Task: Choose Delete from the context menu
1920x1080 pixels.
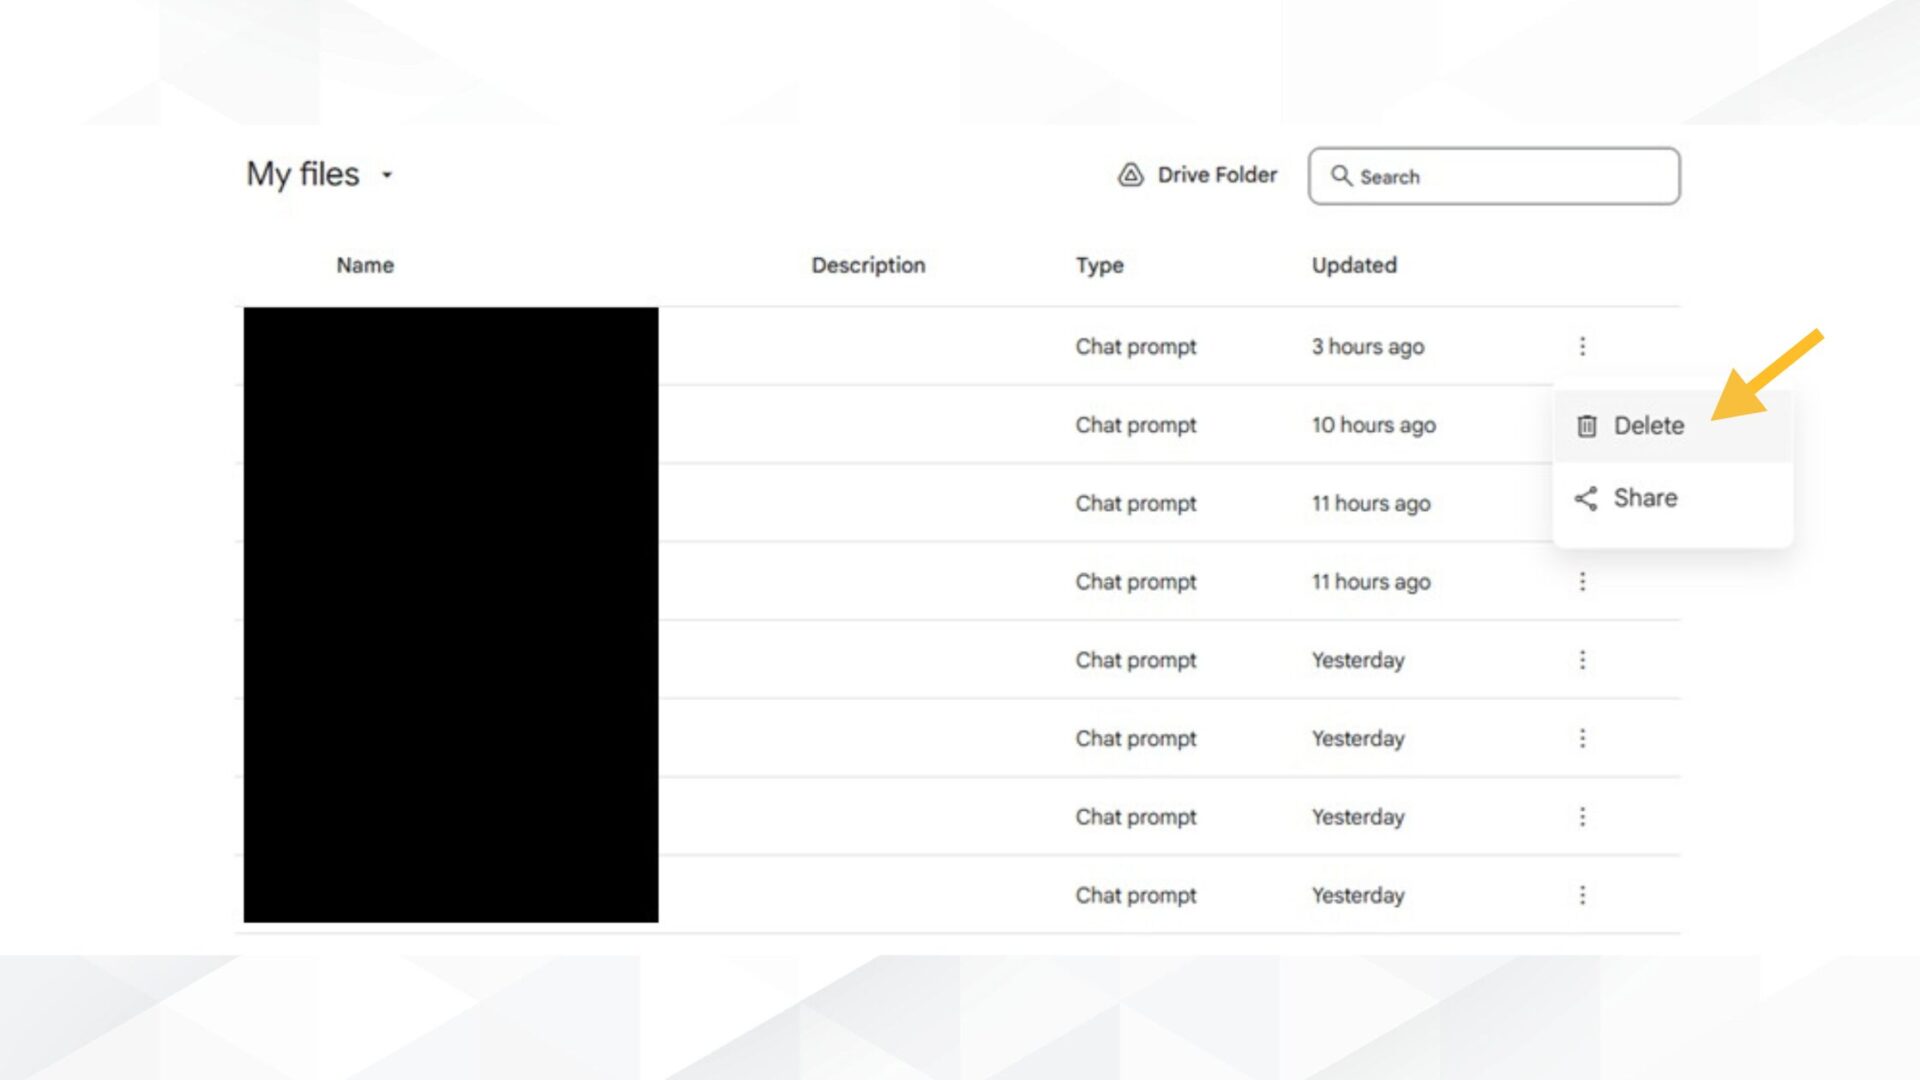Action: [x=1648, y=426]
